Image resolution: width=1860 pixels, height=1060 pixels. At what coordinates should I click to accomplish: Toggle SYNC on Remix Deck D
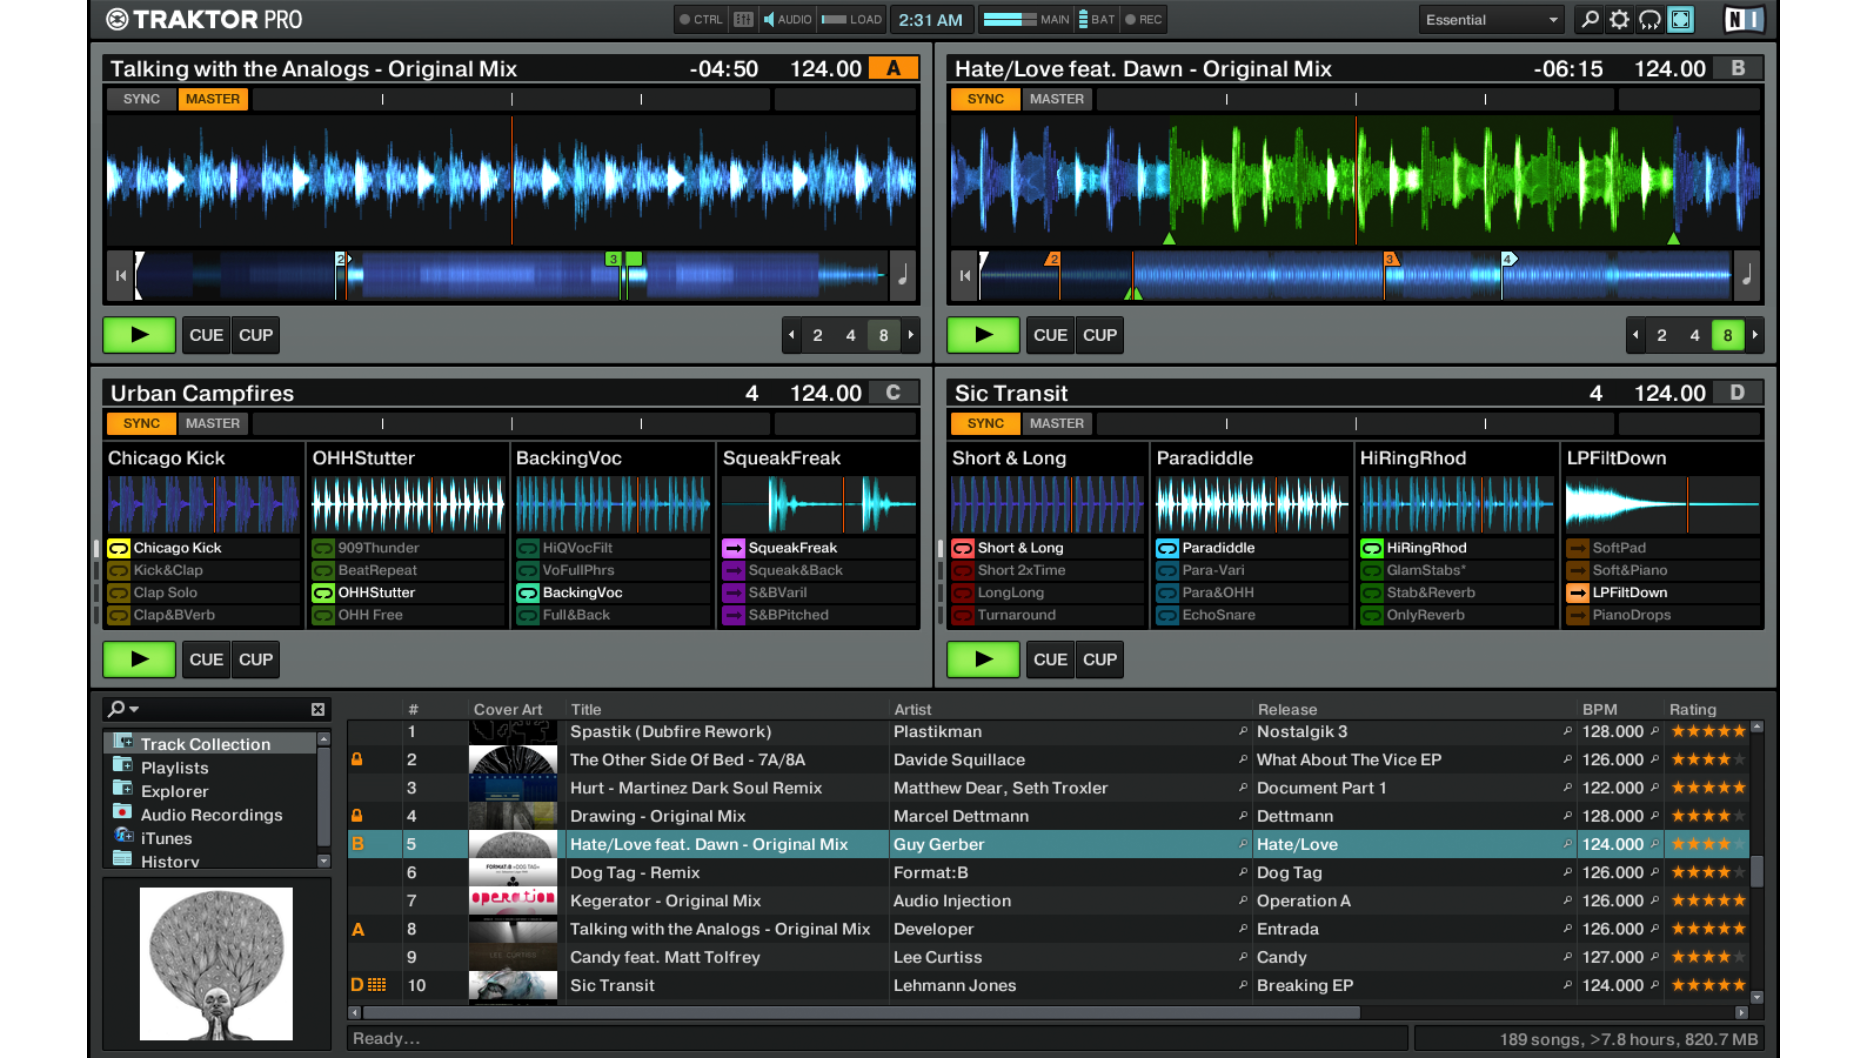point(985,423)
